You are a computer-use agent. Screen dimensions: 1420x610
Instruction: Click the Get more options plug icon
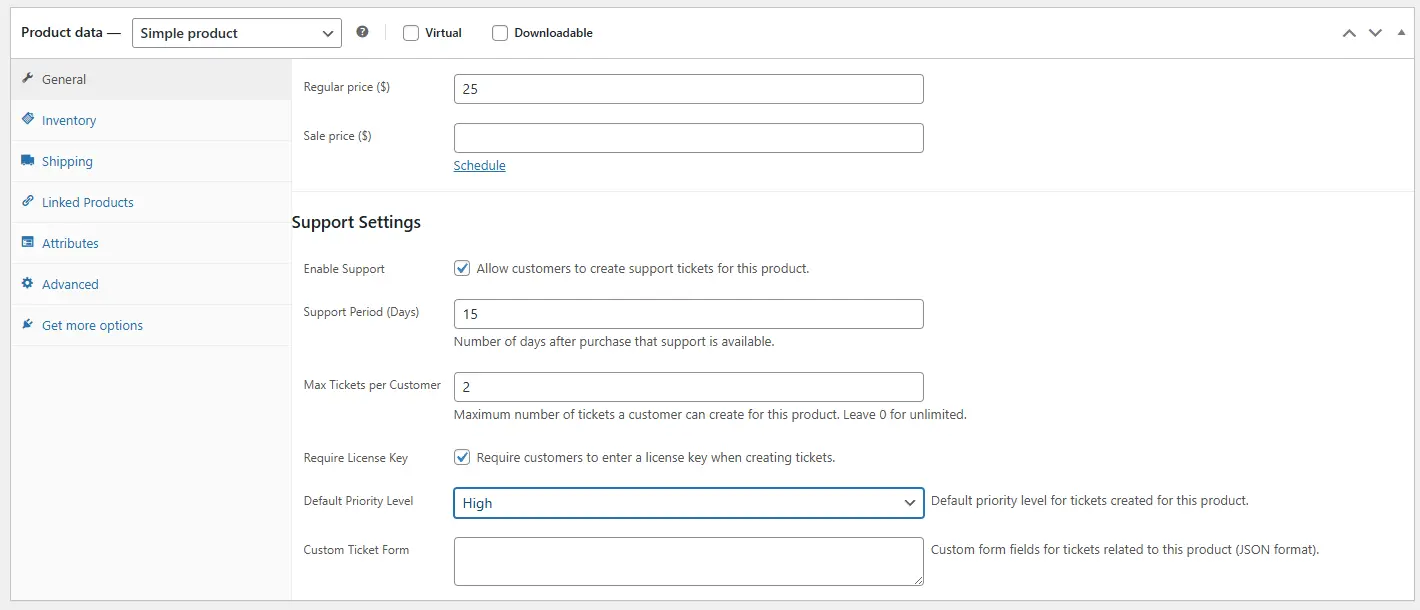28,325
